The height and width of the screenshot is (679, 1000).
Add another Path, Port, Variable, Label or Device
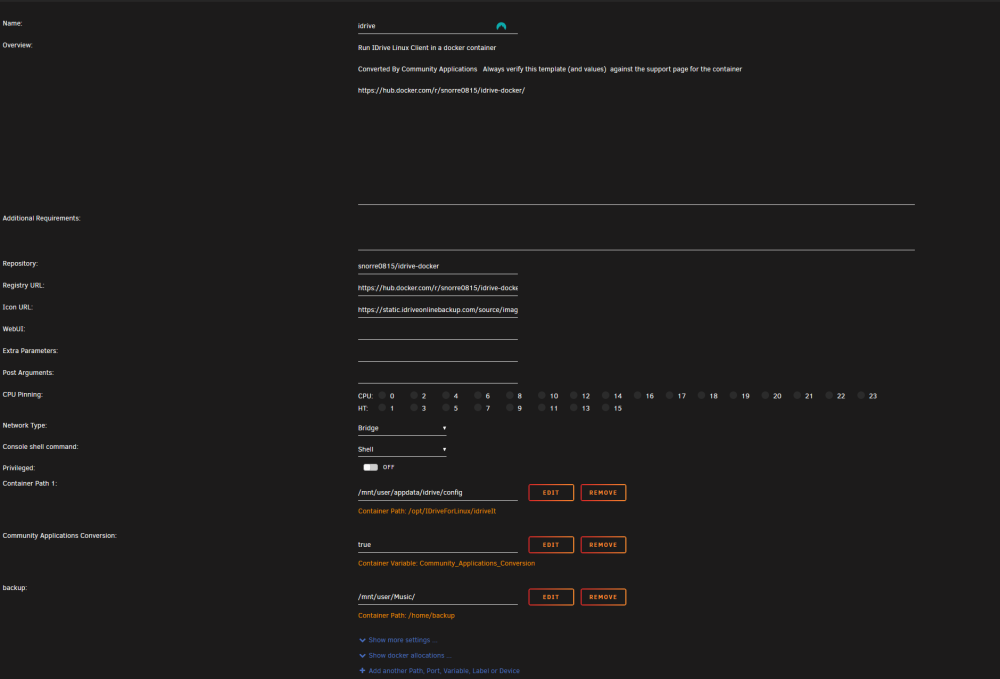[439, 671]
